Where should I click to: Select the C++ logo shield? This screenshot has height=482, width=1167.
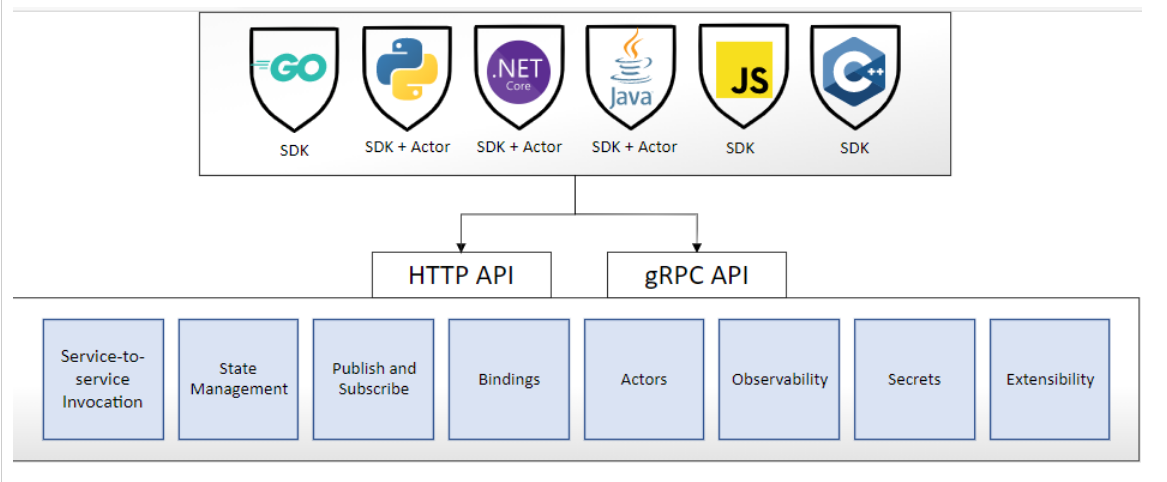coord(855,77)
